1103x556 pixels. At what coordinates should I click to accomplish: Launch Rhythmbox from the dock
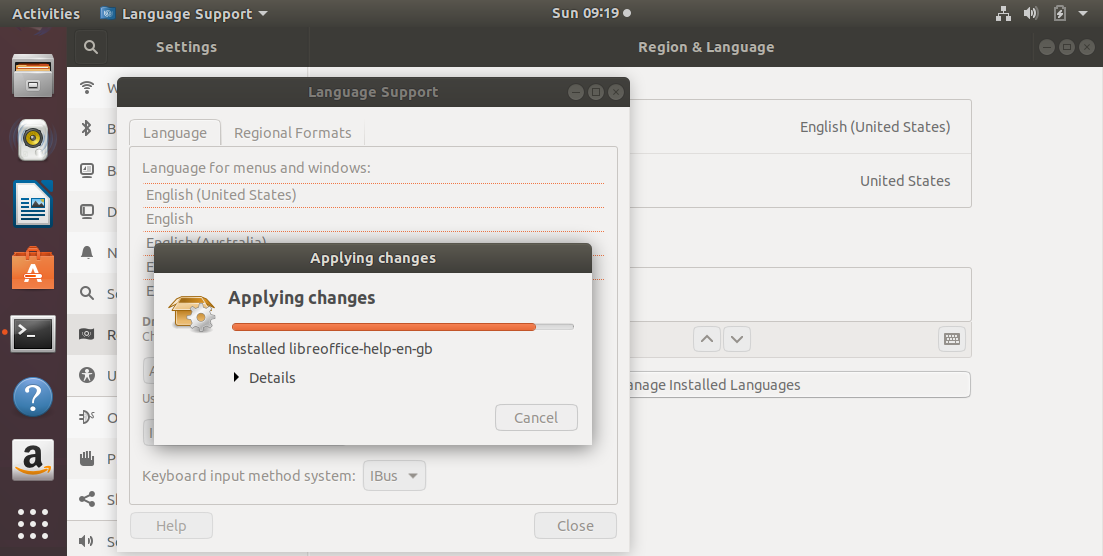33,140
